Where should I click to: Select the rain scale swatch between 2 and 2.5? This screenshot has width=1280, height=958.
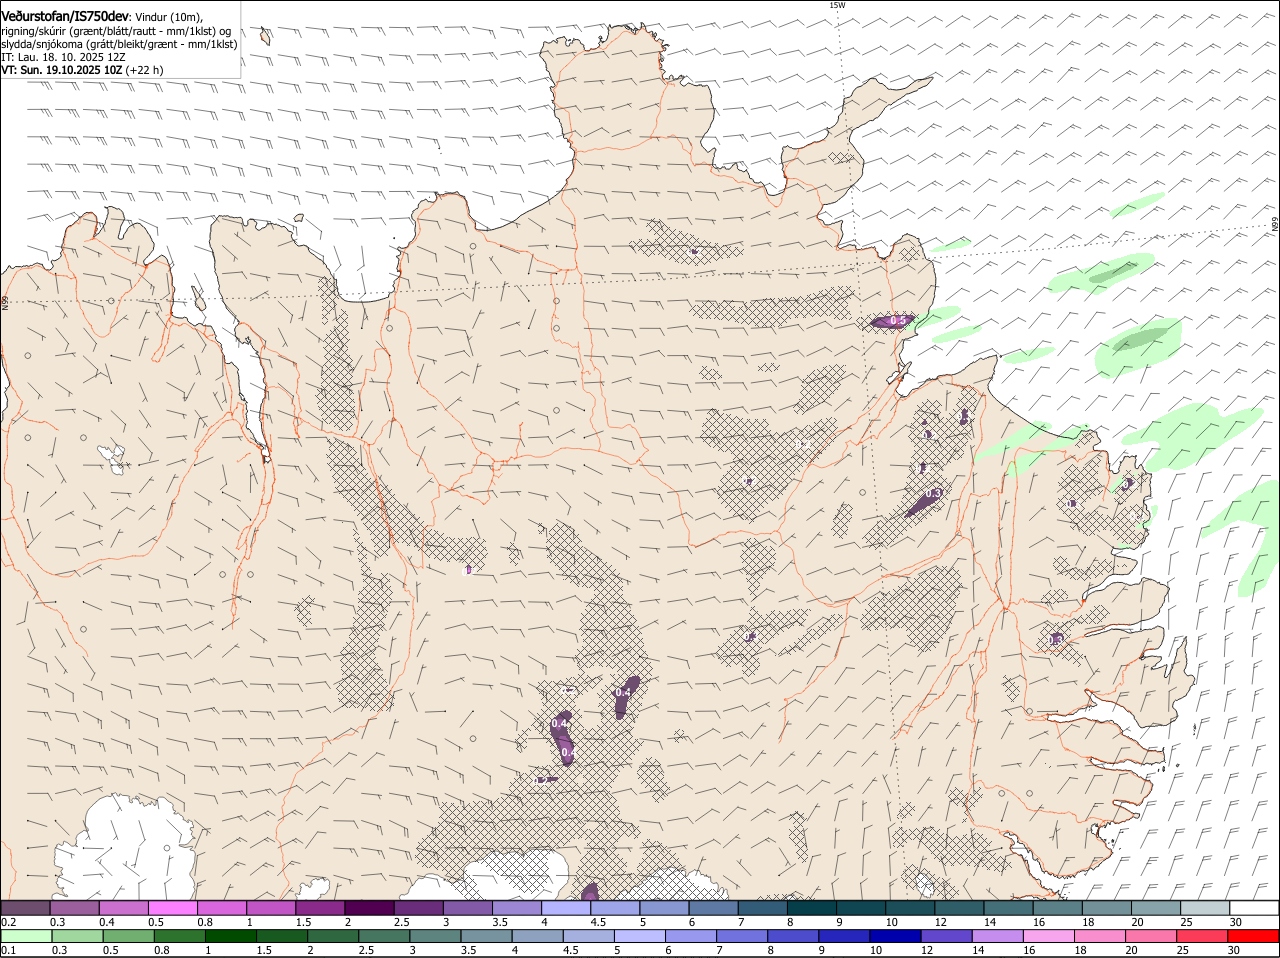pyautogui.click(x=333, y=936)
